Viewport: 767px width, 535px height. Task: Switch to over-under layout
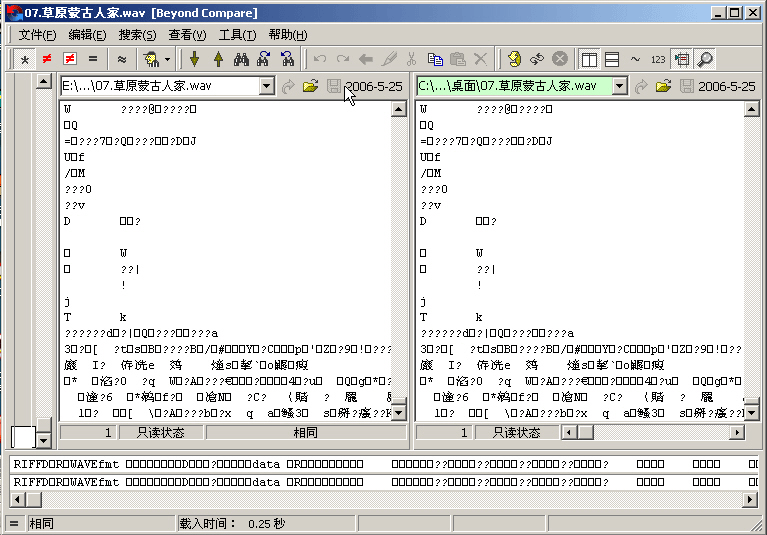coord(612,59)
